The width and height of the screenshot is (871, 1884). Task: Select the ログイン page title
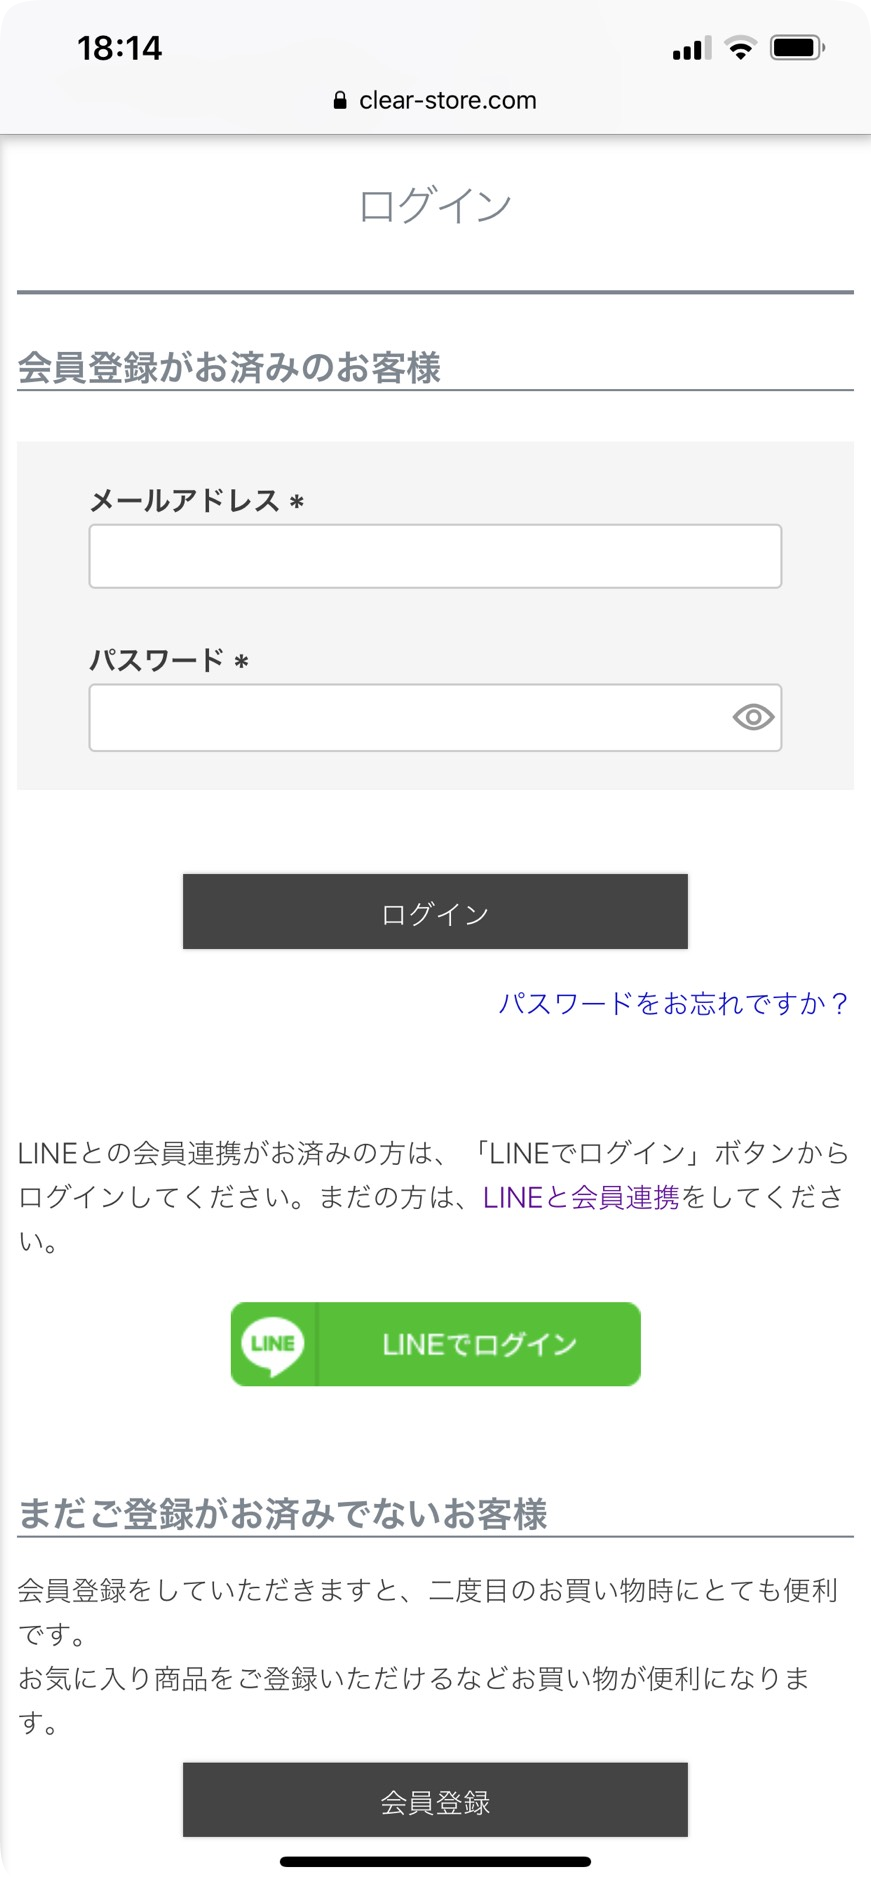click(435, 204)
